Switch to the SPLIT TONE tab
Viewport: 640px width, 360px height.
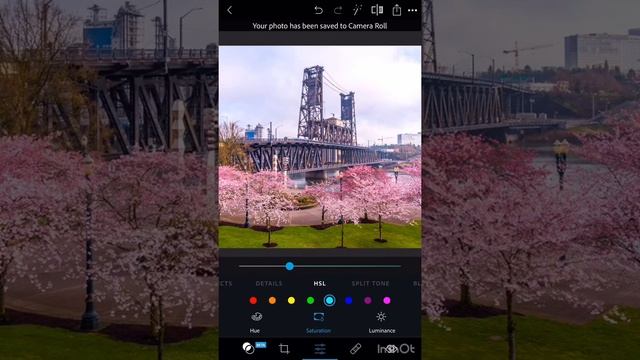pos(370,283)
